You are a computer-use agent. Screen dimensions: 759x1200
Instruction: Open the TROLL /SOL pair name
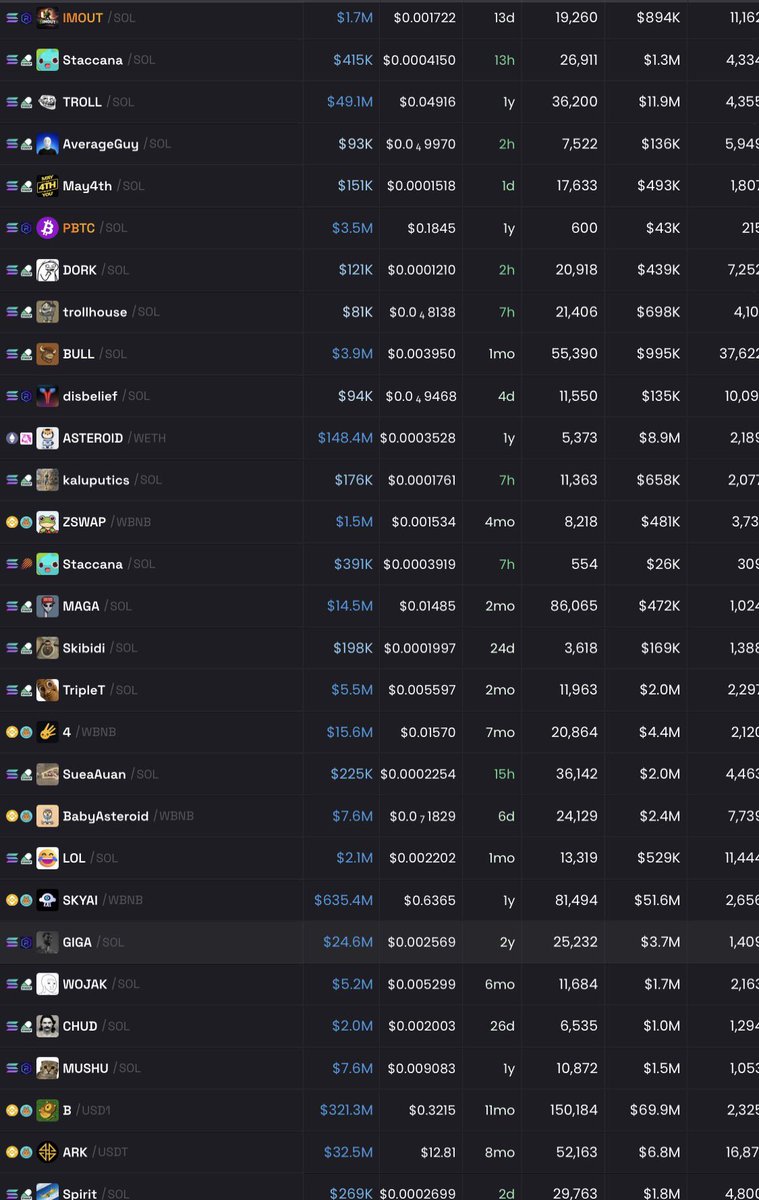click(x=98, y=102)
